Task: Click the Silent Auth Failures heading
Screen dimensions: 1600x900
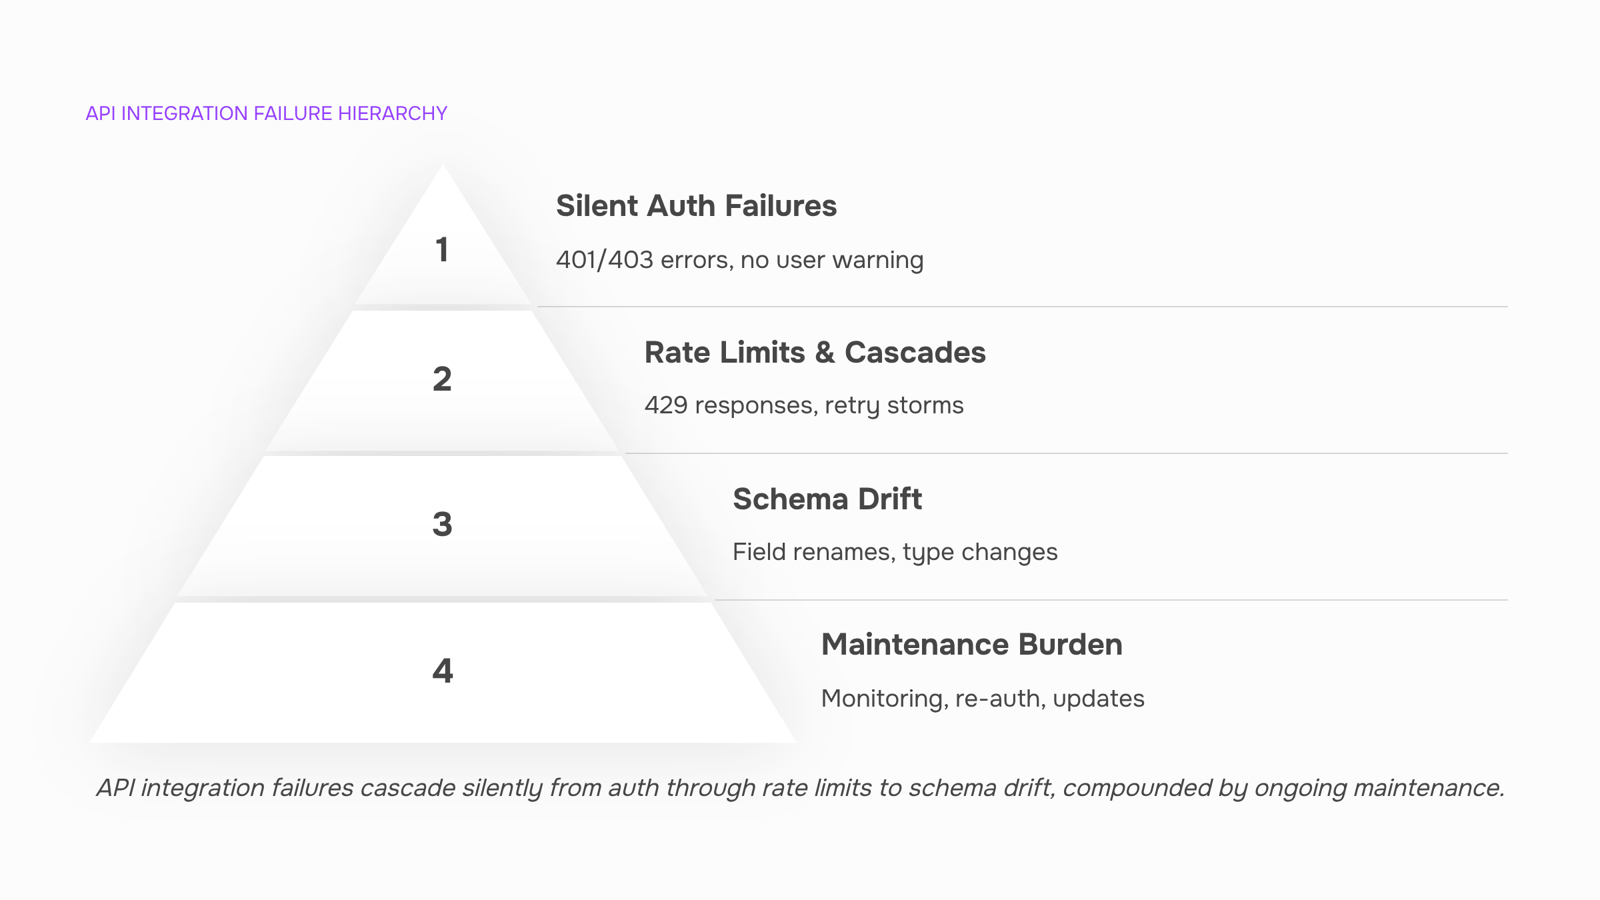Action: (696, 206)
